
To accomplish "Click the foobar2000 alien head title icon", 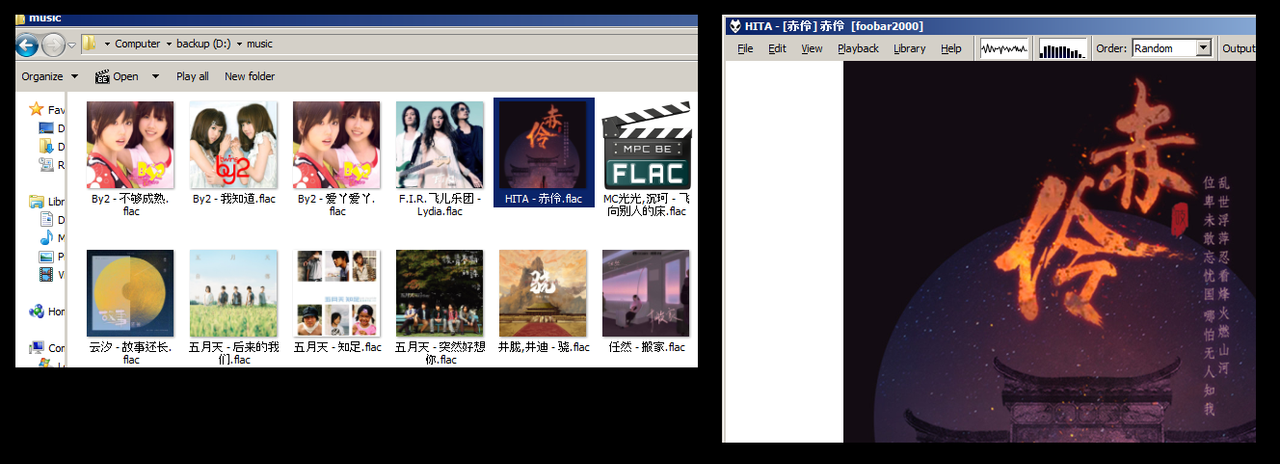I will (734, 26).
